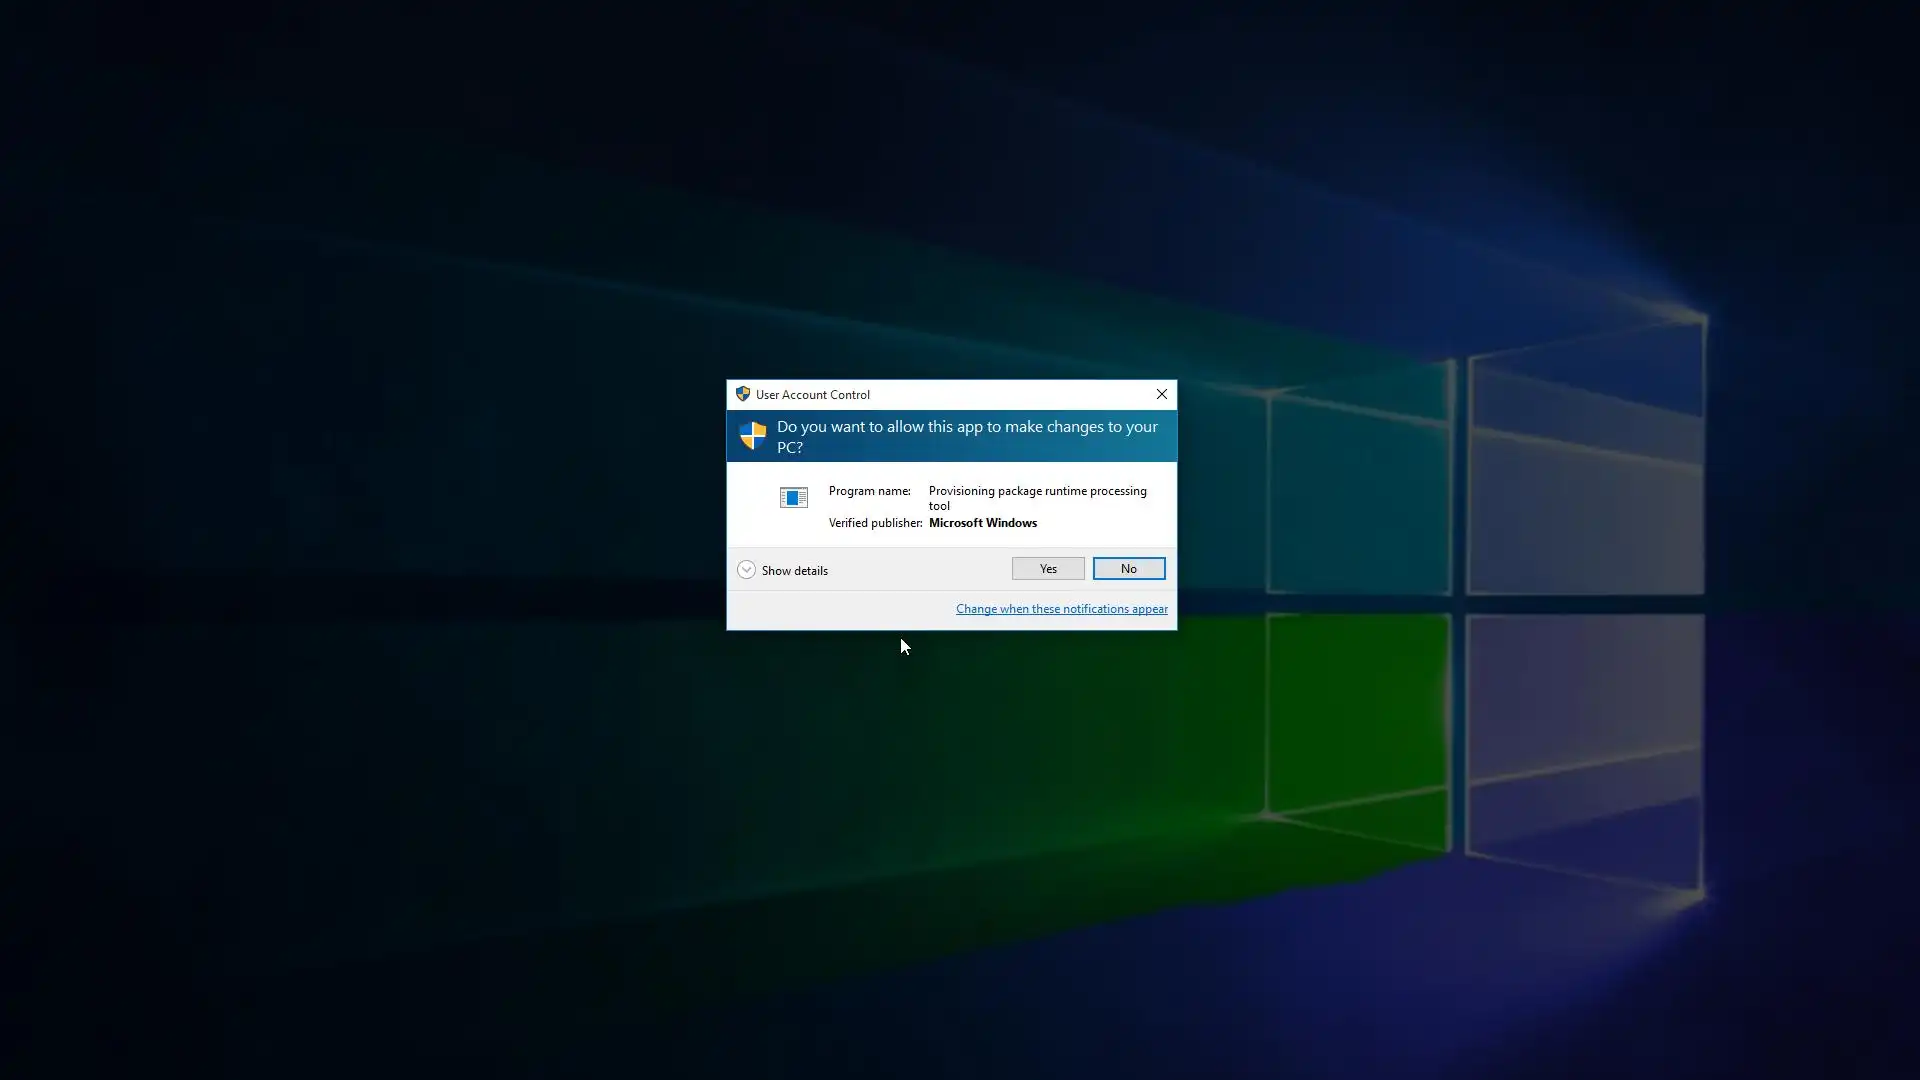
Task: Open Change when these notifications appear link
Action: point(1061,609)
